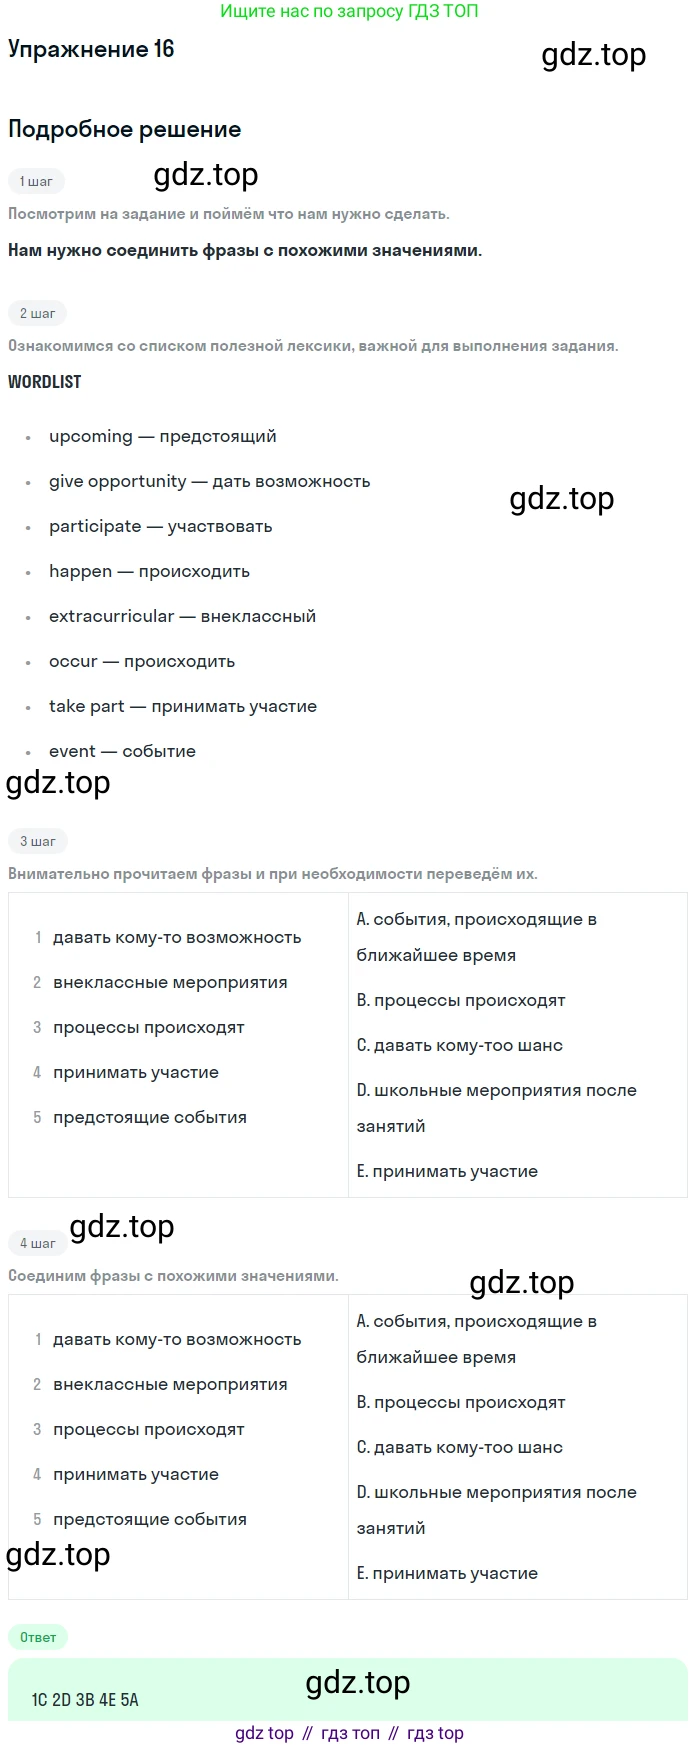Click the green "Ответ" badge
The image size is (700, 1748).
coord(38,1637)
